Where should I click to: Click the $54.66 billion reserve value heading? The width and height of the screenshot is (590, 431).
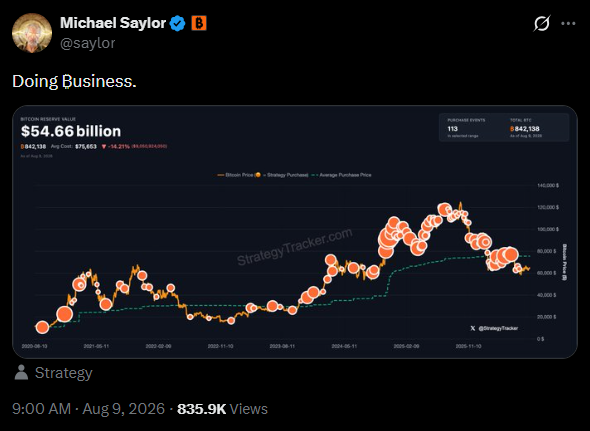[71, 131]
